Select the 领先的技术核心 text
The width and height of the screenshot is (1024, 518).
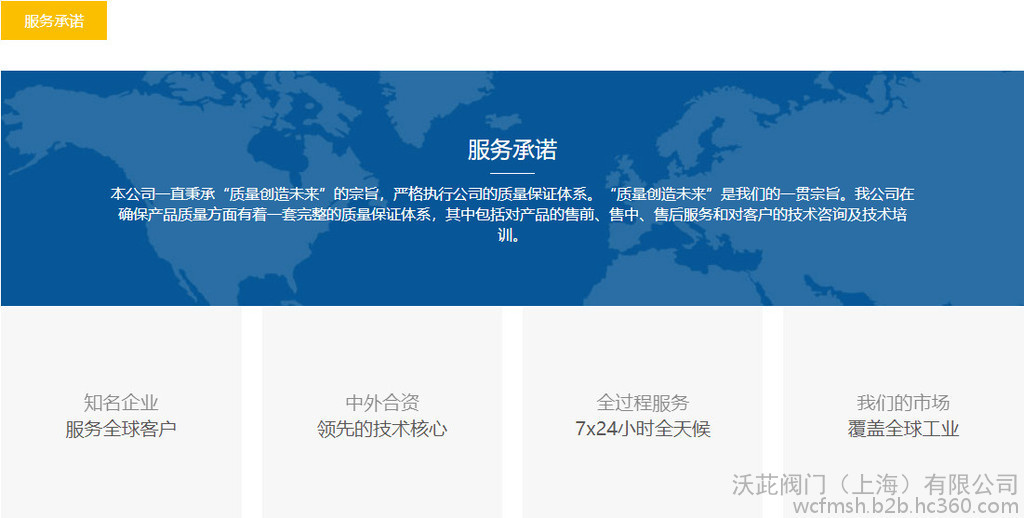382,429
